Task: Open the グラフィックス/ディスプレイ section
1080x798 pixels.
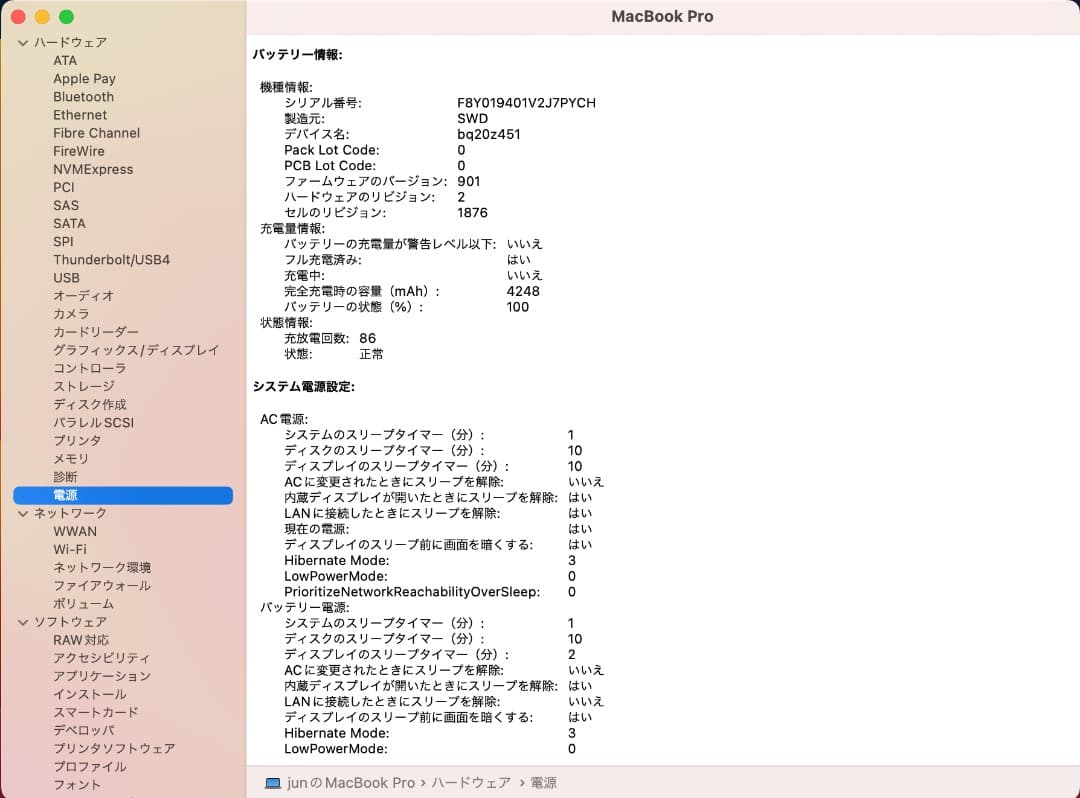Action: [x=136, y=349]
